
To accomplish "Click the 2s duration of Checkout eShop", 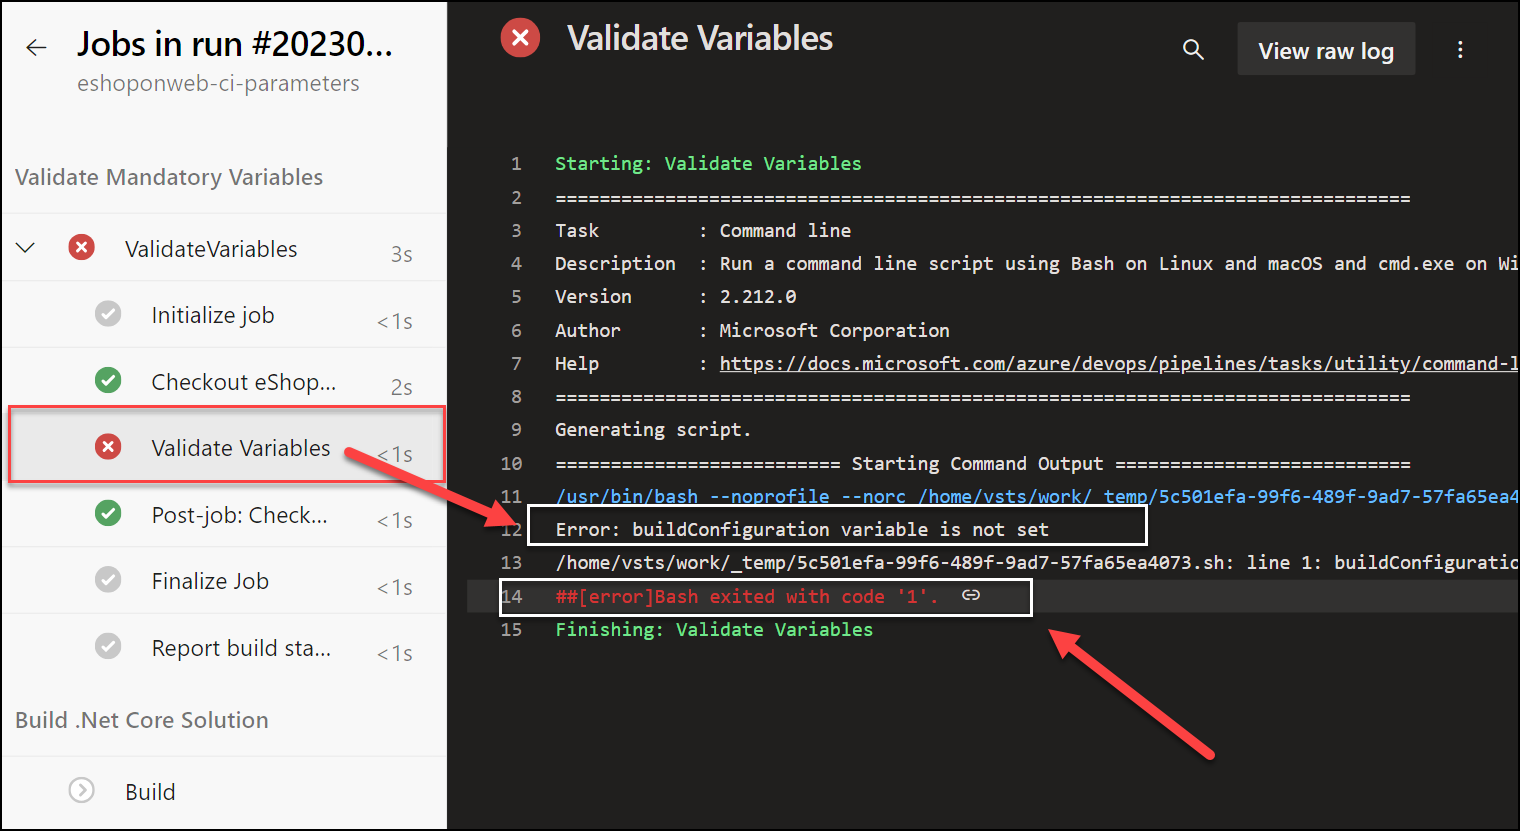I will coord(401,387).
